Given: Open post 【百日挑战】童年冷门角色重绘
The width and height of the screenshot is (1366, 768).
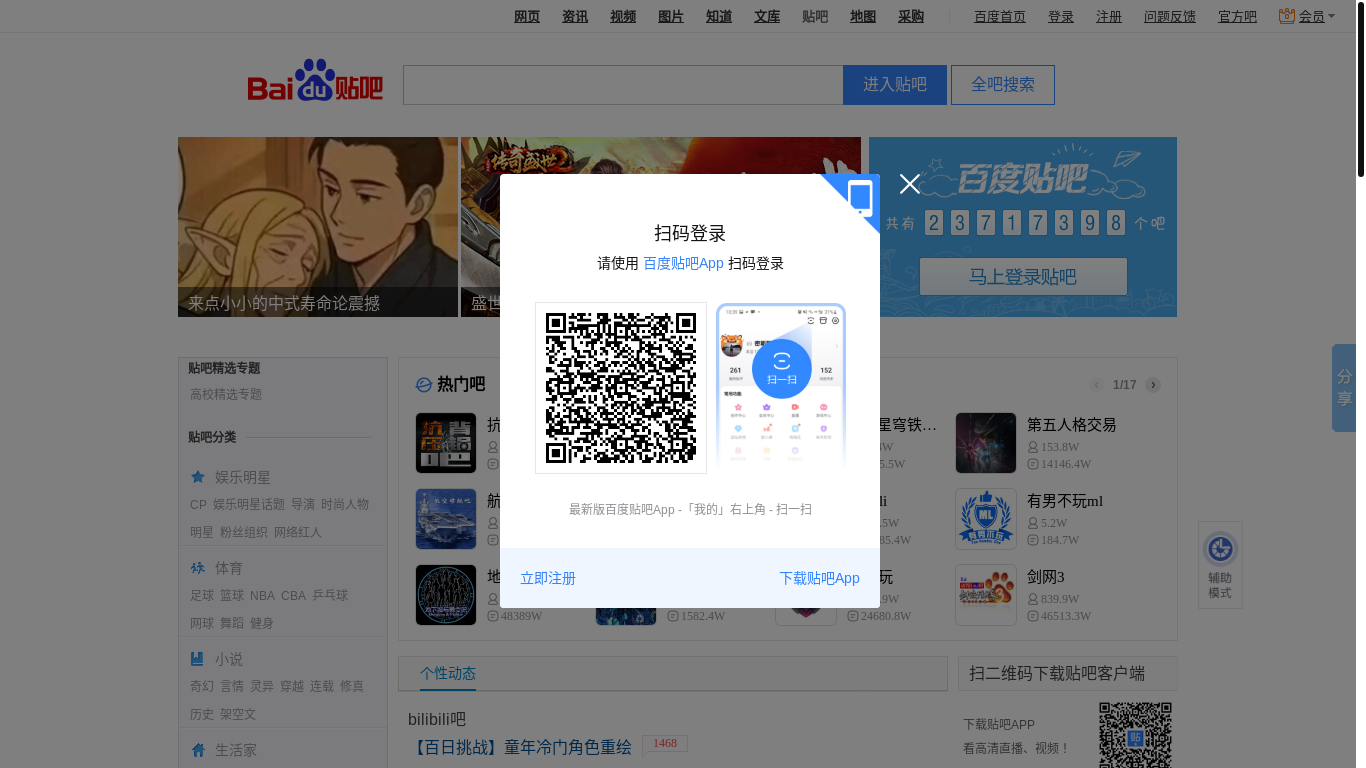Looking at the screenshot, I should point(520,747).
